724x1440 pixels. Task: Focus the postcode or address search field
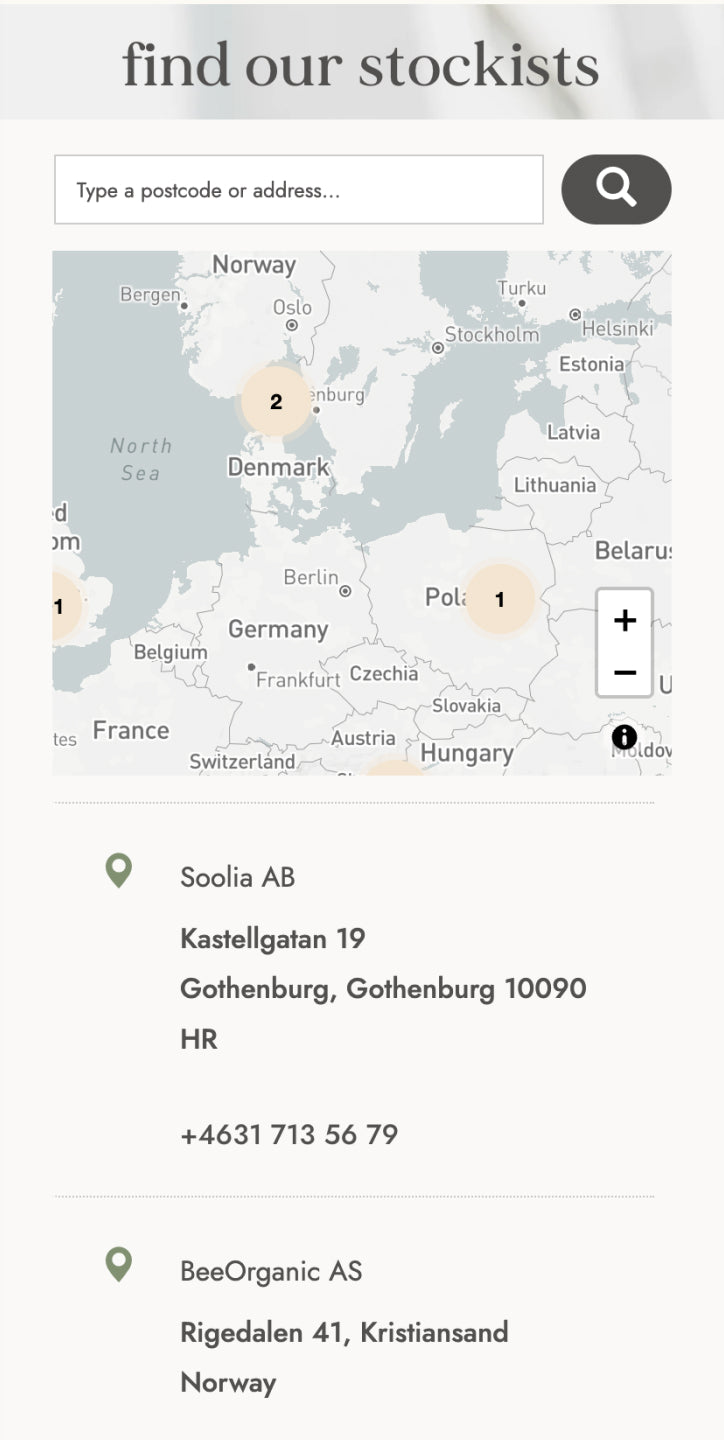coord(298,190)
